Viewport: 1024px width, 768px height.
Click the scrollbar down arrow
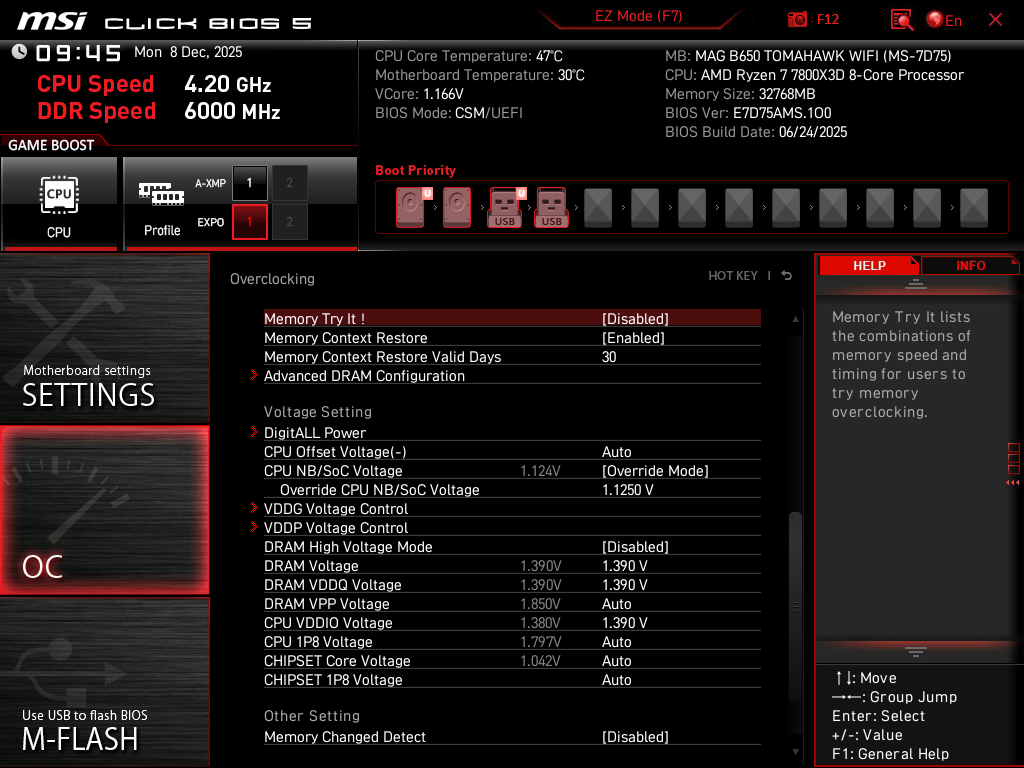click(795, 752)
